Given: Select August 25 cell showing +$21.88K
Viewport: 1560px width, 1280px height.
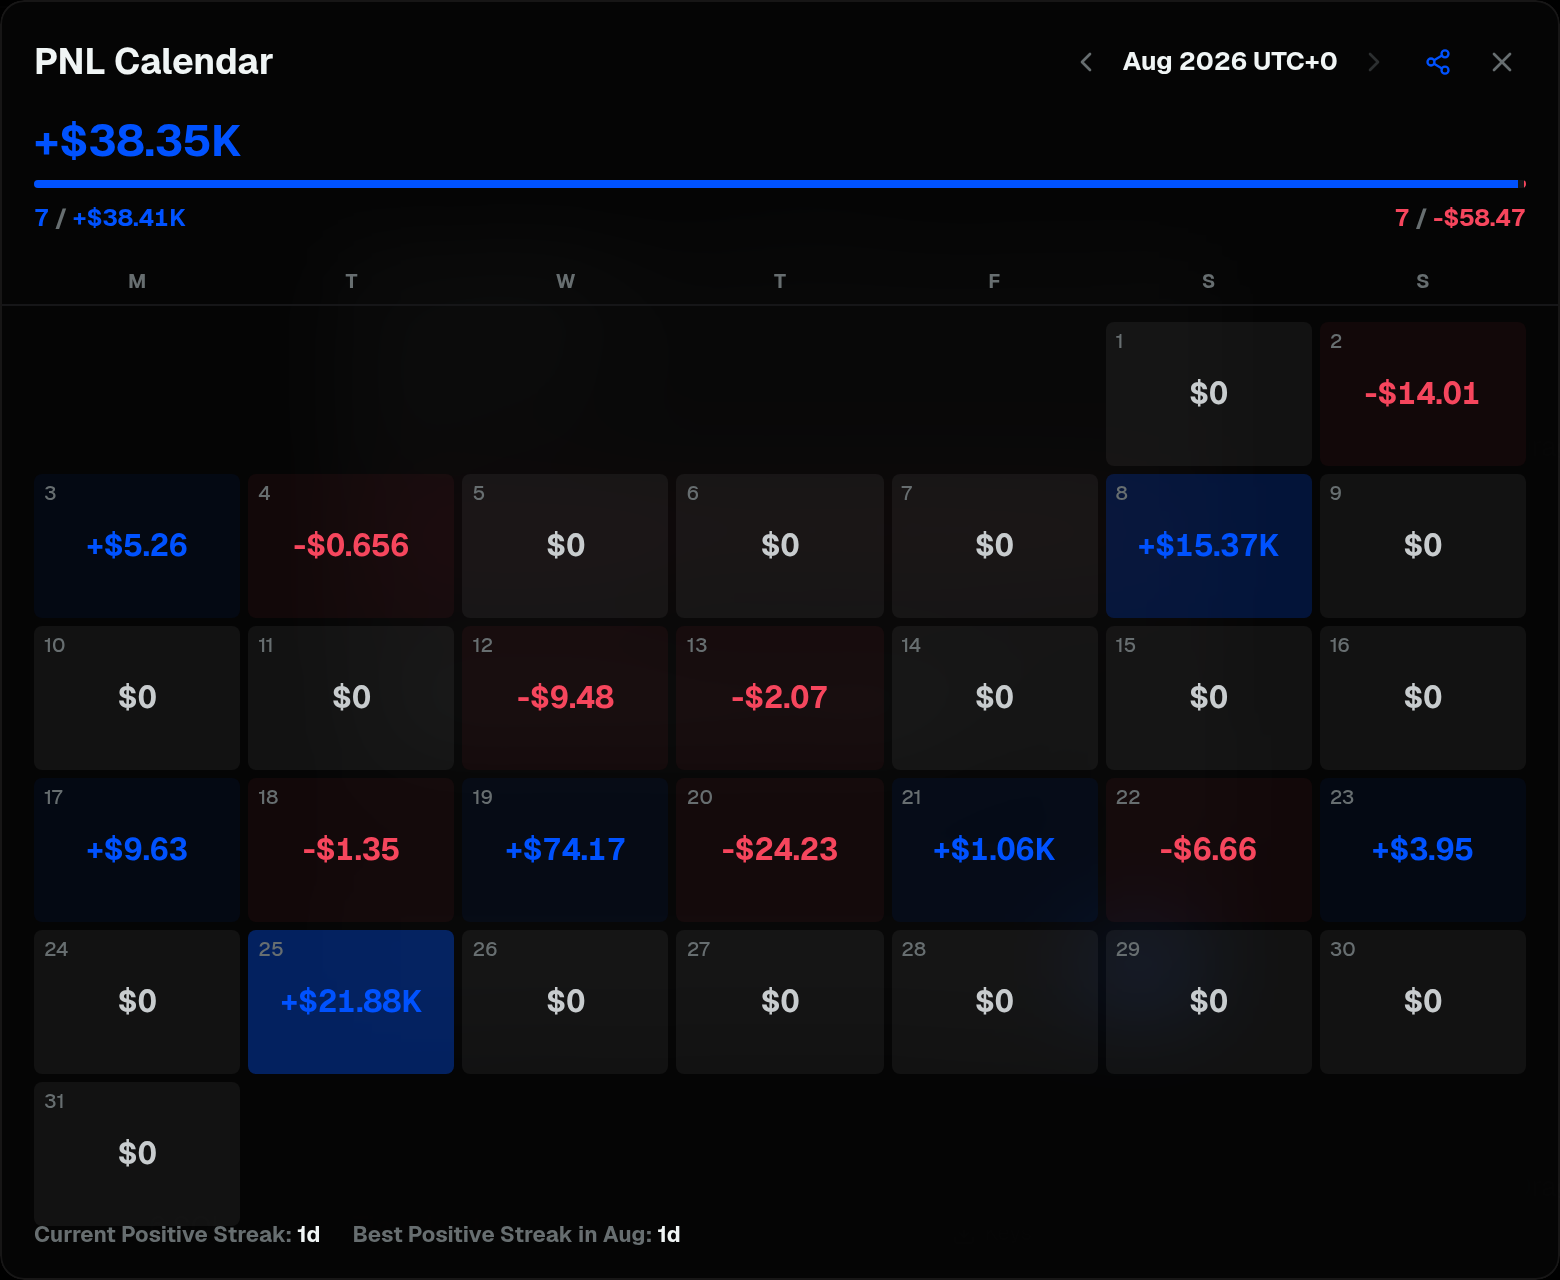Looking at the screenshot, I should coord(351,1002).
